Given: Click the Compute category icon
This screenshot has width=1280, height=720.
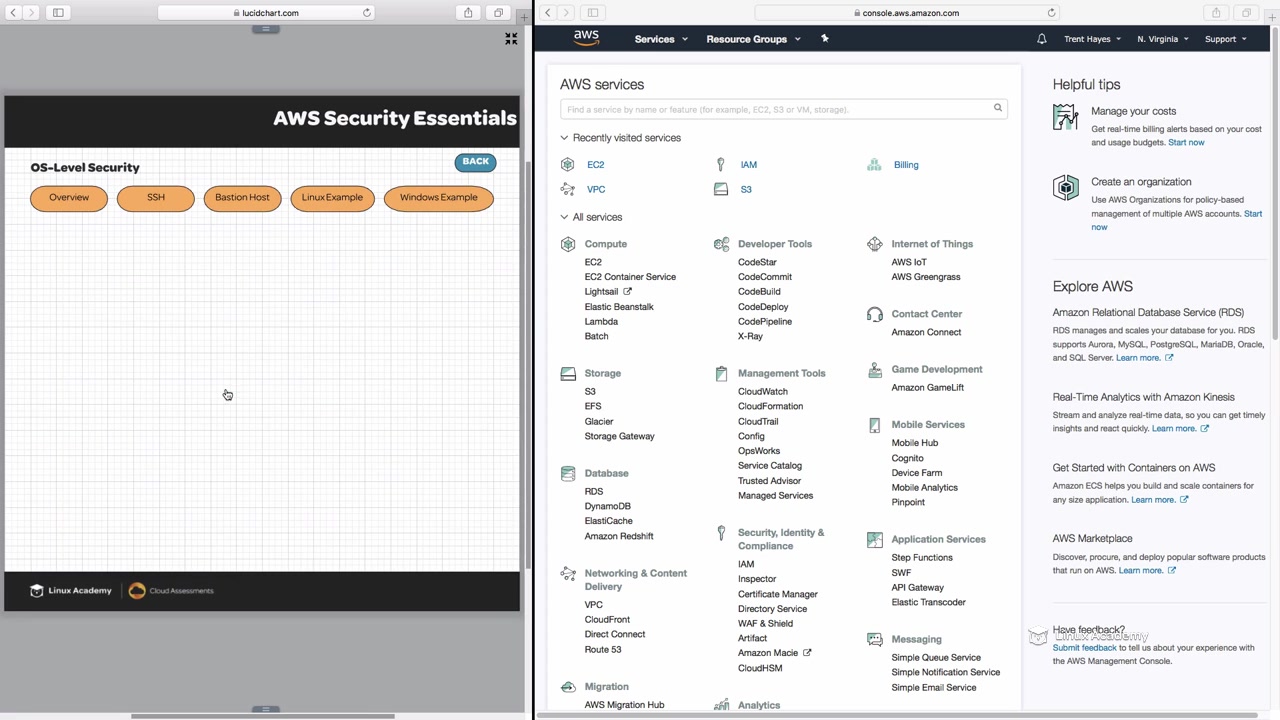Looking at the screenshot, I should [x=568, y=244].
